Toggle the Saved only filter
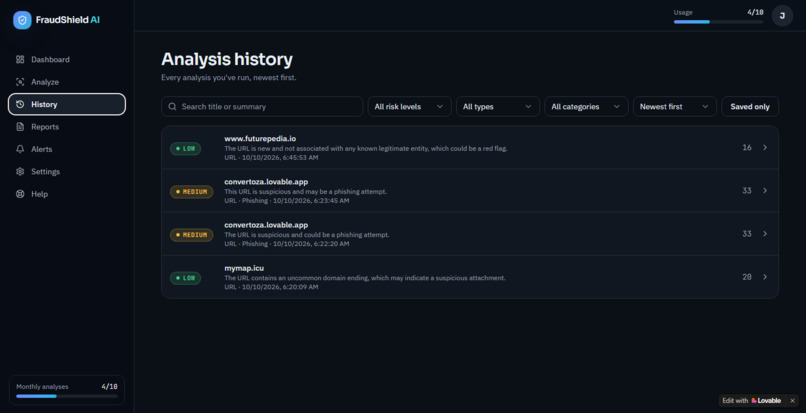Screen dimensions: 806x413 click(x=750, y=106)
